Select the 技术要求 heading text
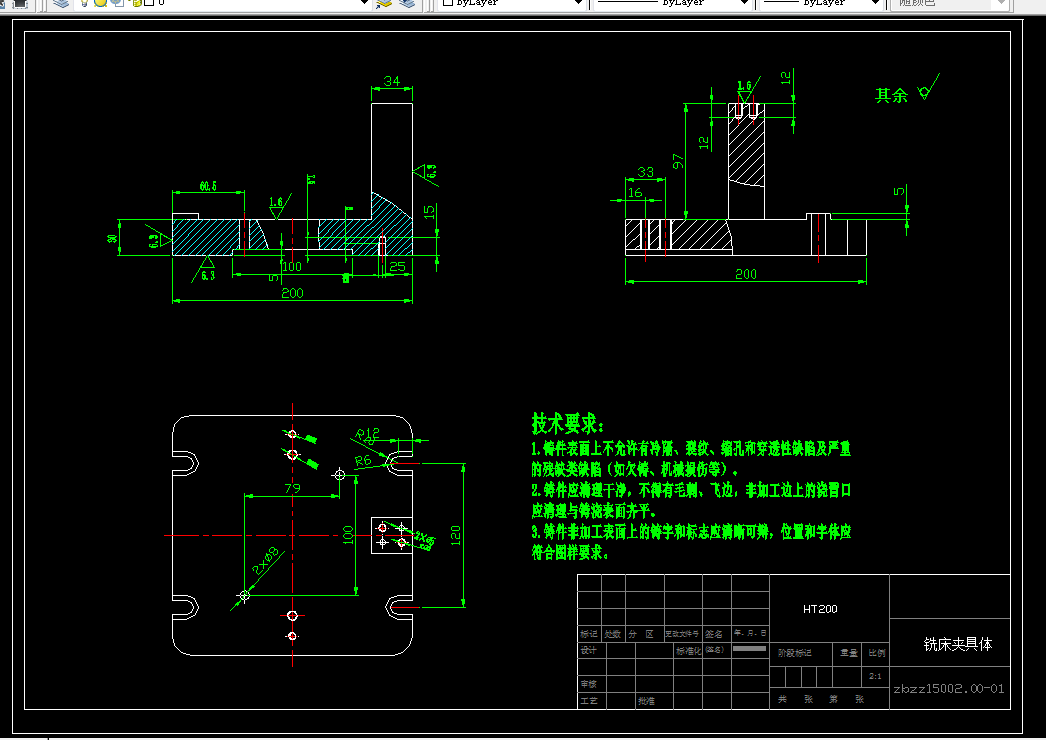 coord(568,423)
